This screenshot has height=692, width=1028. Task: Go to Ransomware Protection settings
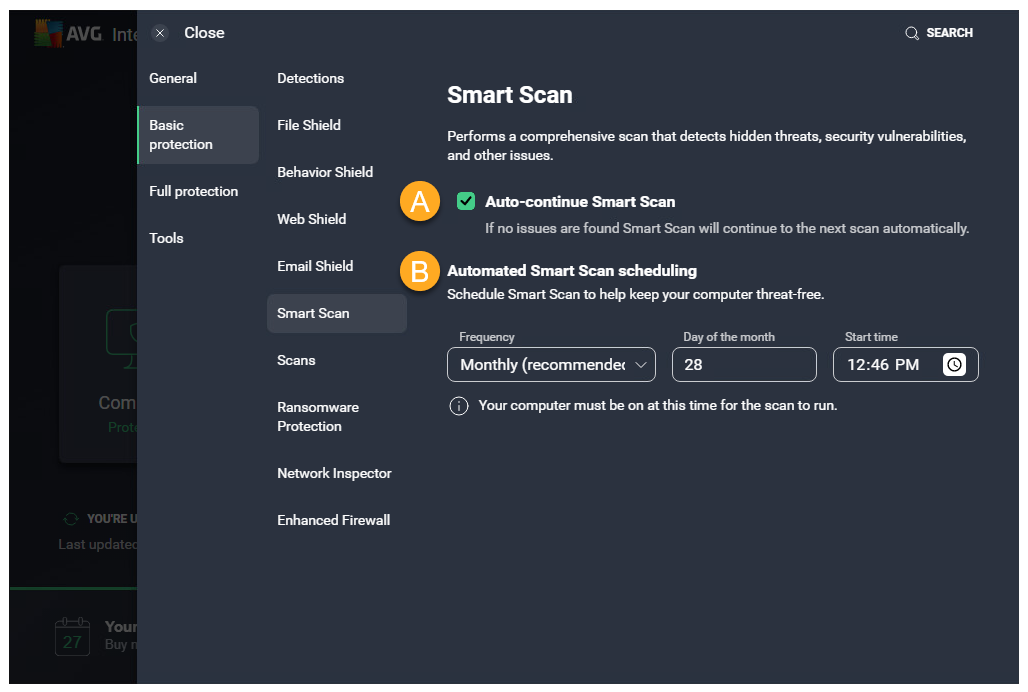click(x=318, y=417)
